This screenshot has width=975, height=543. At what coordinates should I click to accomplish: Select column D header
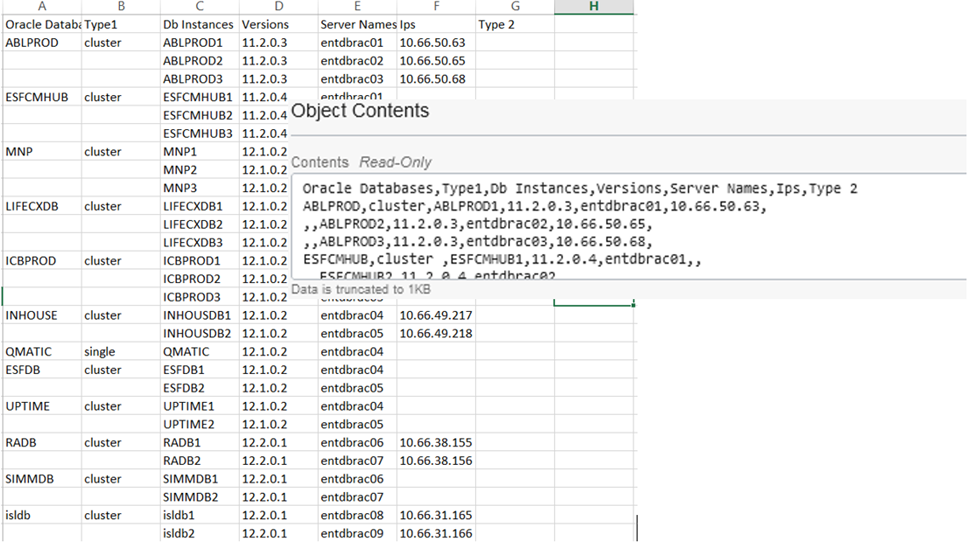(279, 6)
